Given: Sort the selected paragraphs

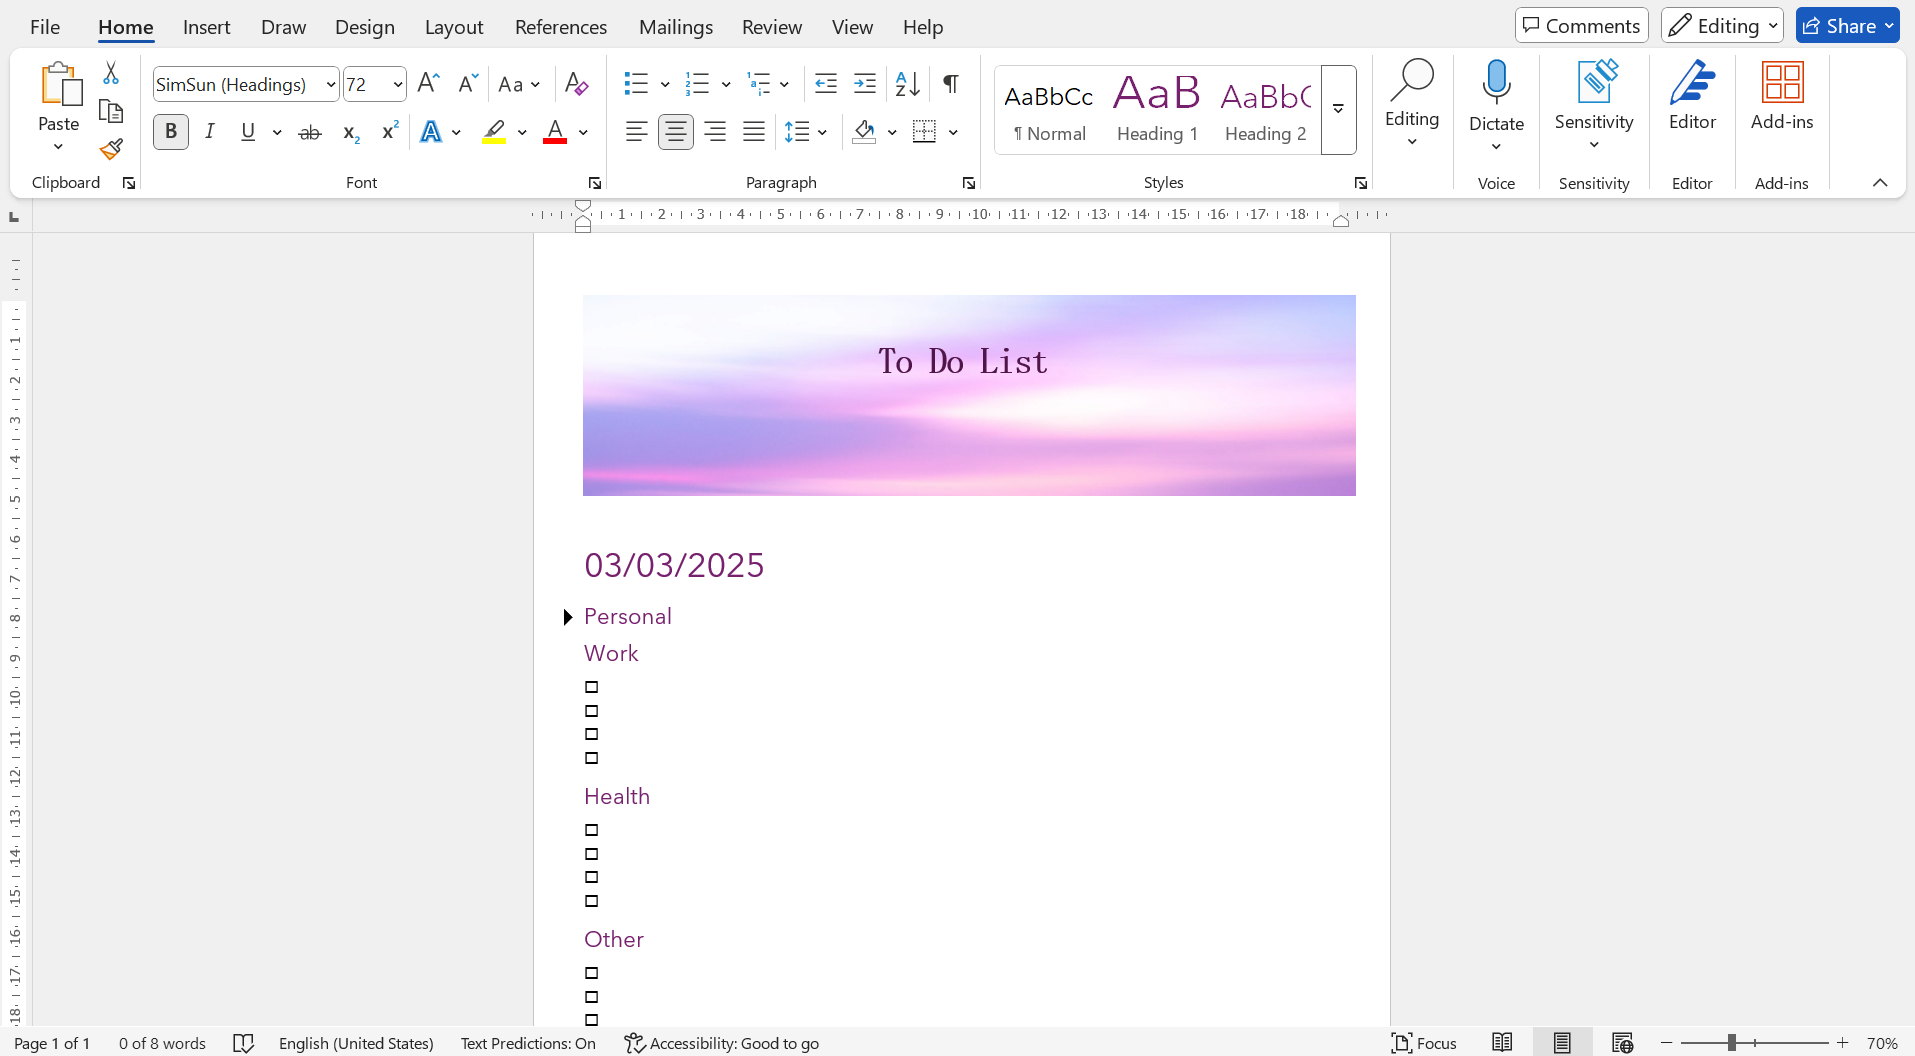Looking at the screenshot, I should coord(907,84).
